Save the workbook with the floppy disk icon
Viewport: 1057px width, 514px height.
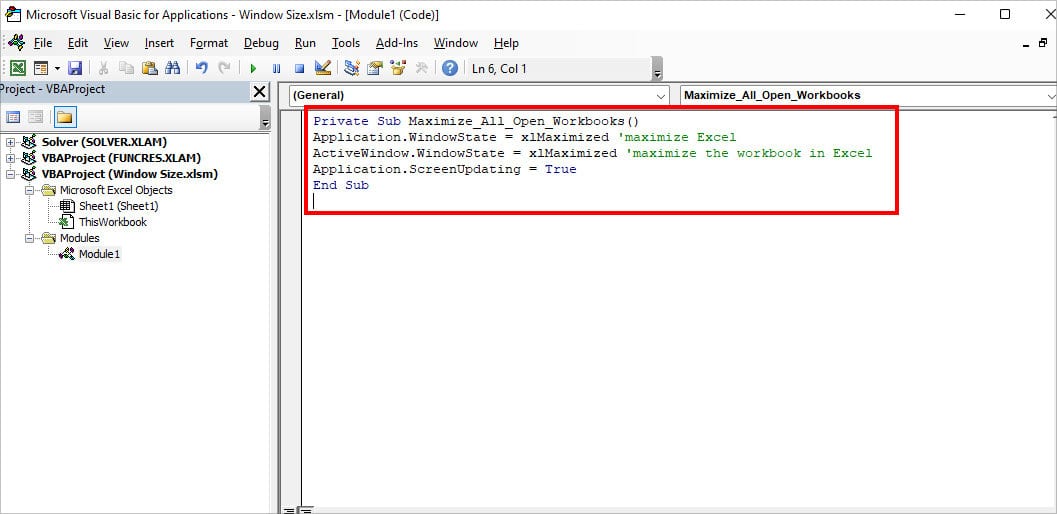coord(76,68)
